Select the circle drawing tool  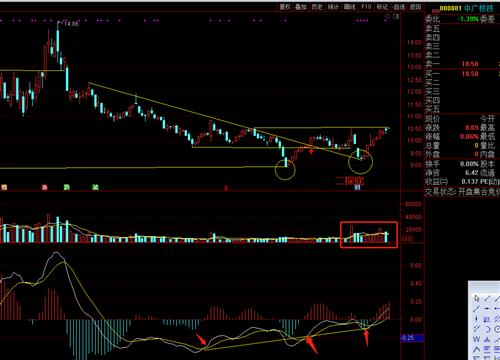coord(498,329)
